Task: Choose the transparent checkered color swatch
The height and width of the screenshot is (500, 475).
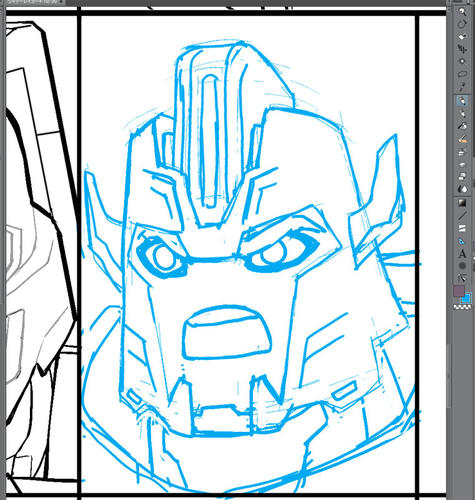Action: (x=463, y=307)
